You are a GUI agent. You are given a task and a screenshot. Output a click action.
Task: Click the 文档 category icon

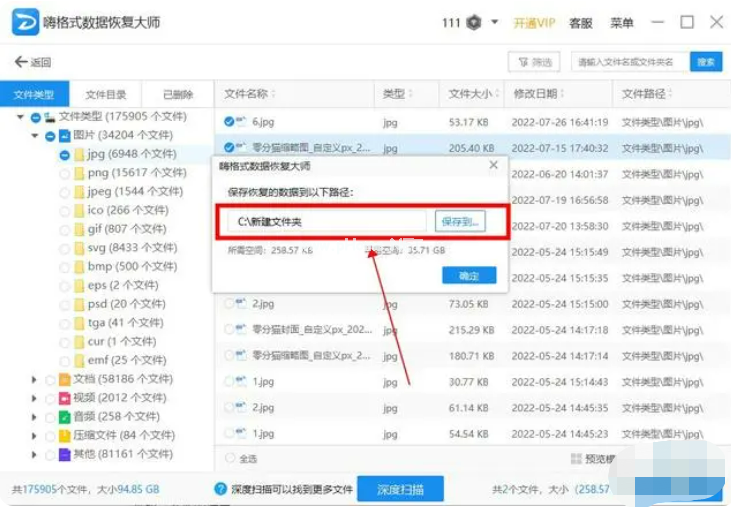point(65,380)
